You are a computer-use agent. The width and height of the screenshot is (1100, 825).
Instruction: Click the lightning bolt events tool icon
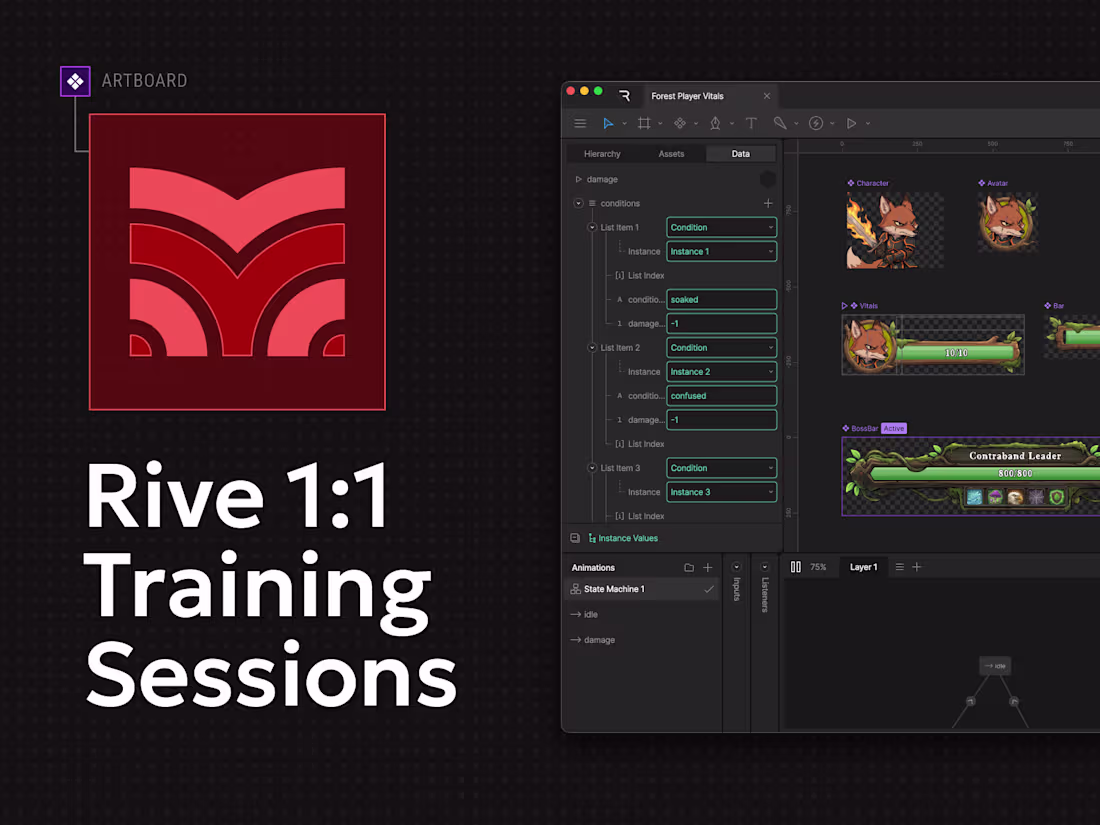[x=815, y=123]
